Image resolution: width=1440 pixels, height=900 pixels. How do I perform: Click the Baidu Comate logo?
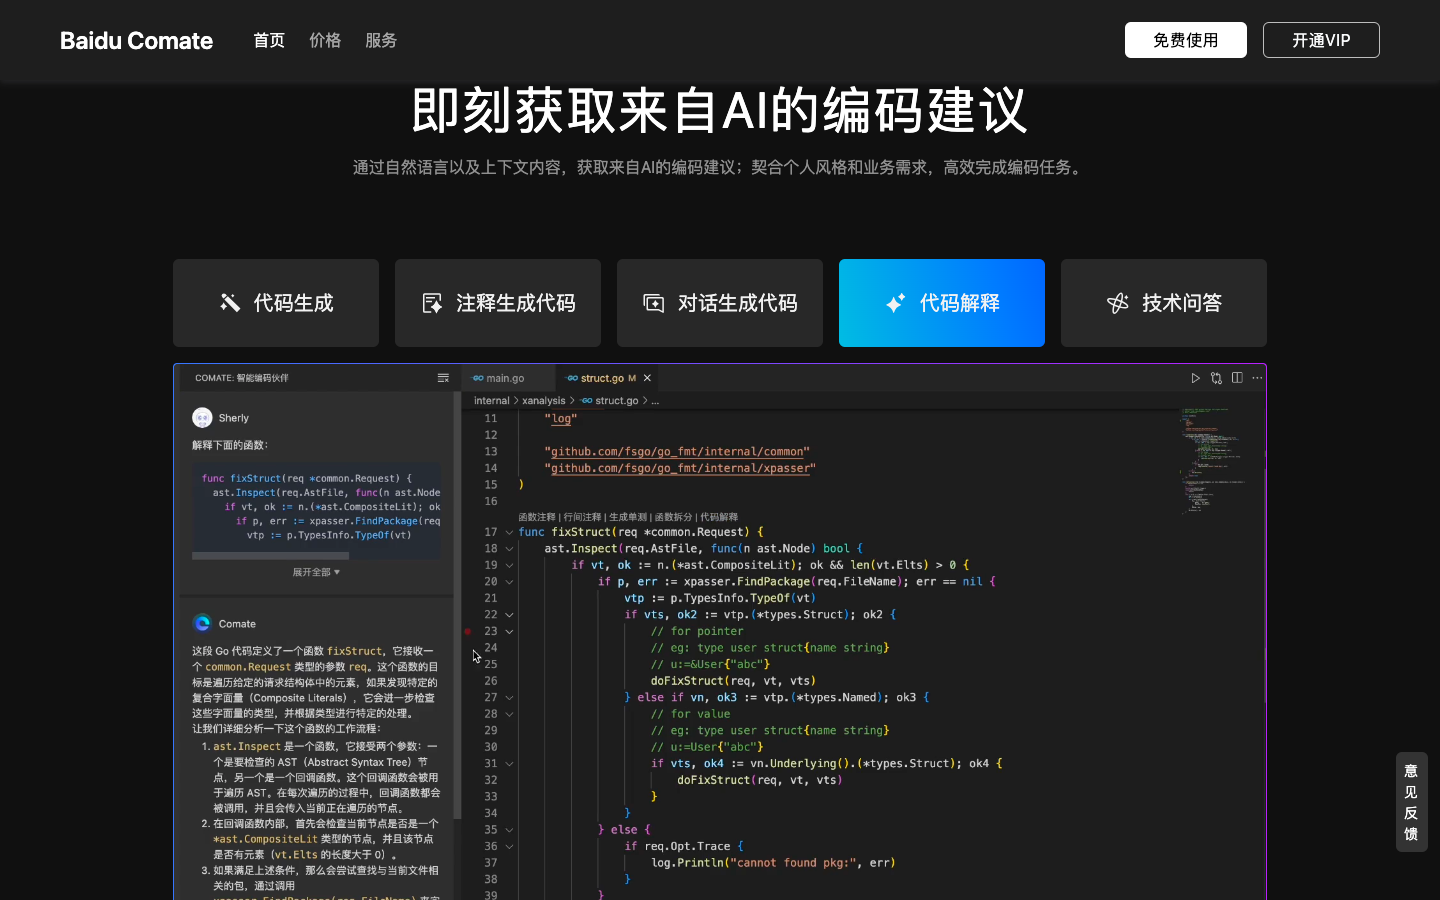136,40
